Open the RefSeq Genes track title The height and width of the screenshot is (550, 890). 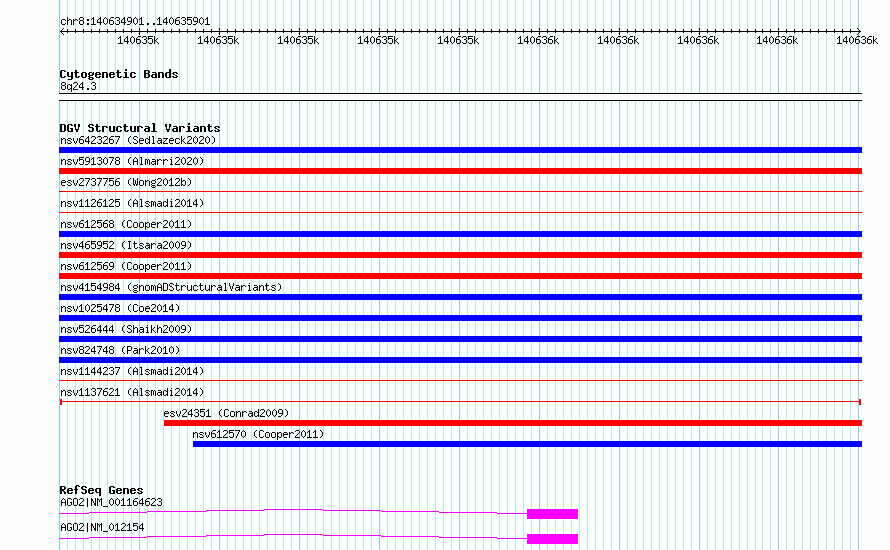101,490
